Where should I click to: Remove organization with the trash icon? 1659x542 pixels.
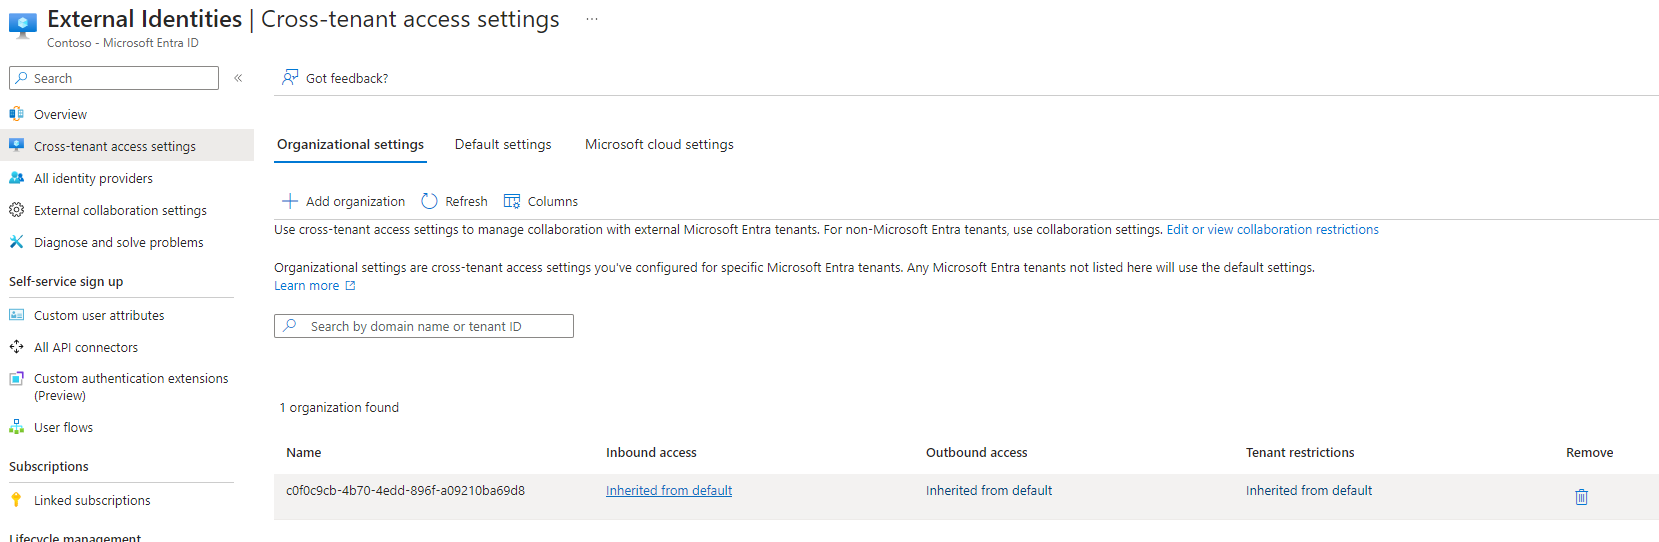(x=1581, y=497)
